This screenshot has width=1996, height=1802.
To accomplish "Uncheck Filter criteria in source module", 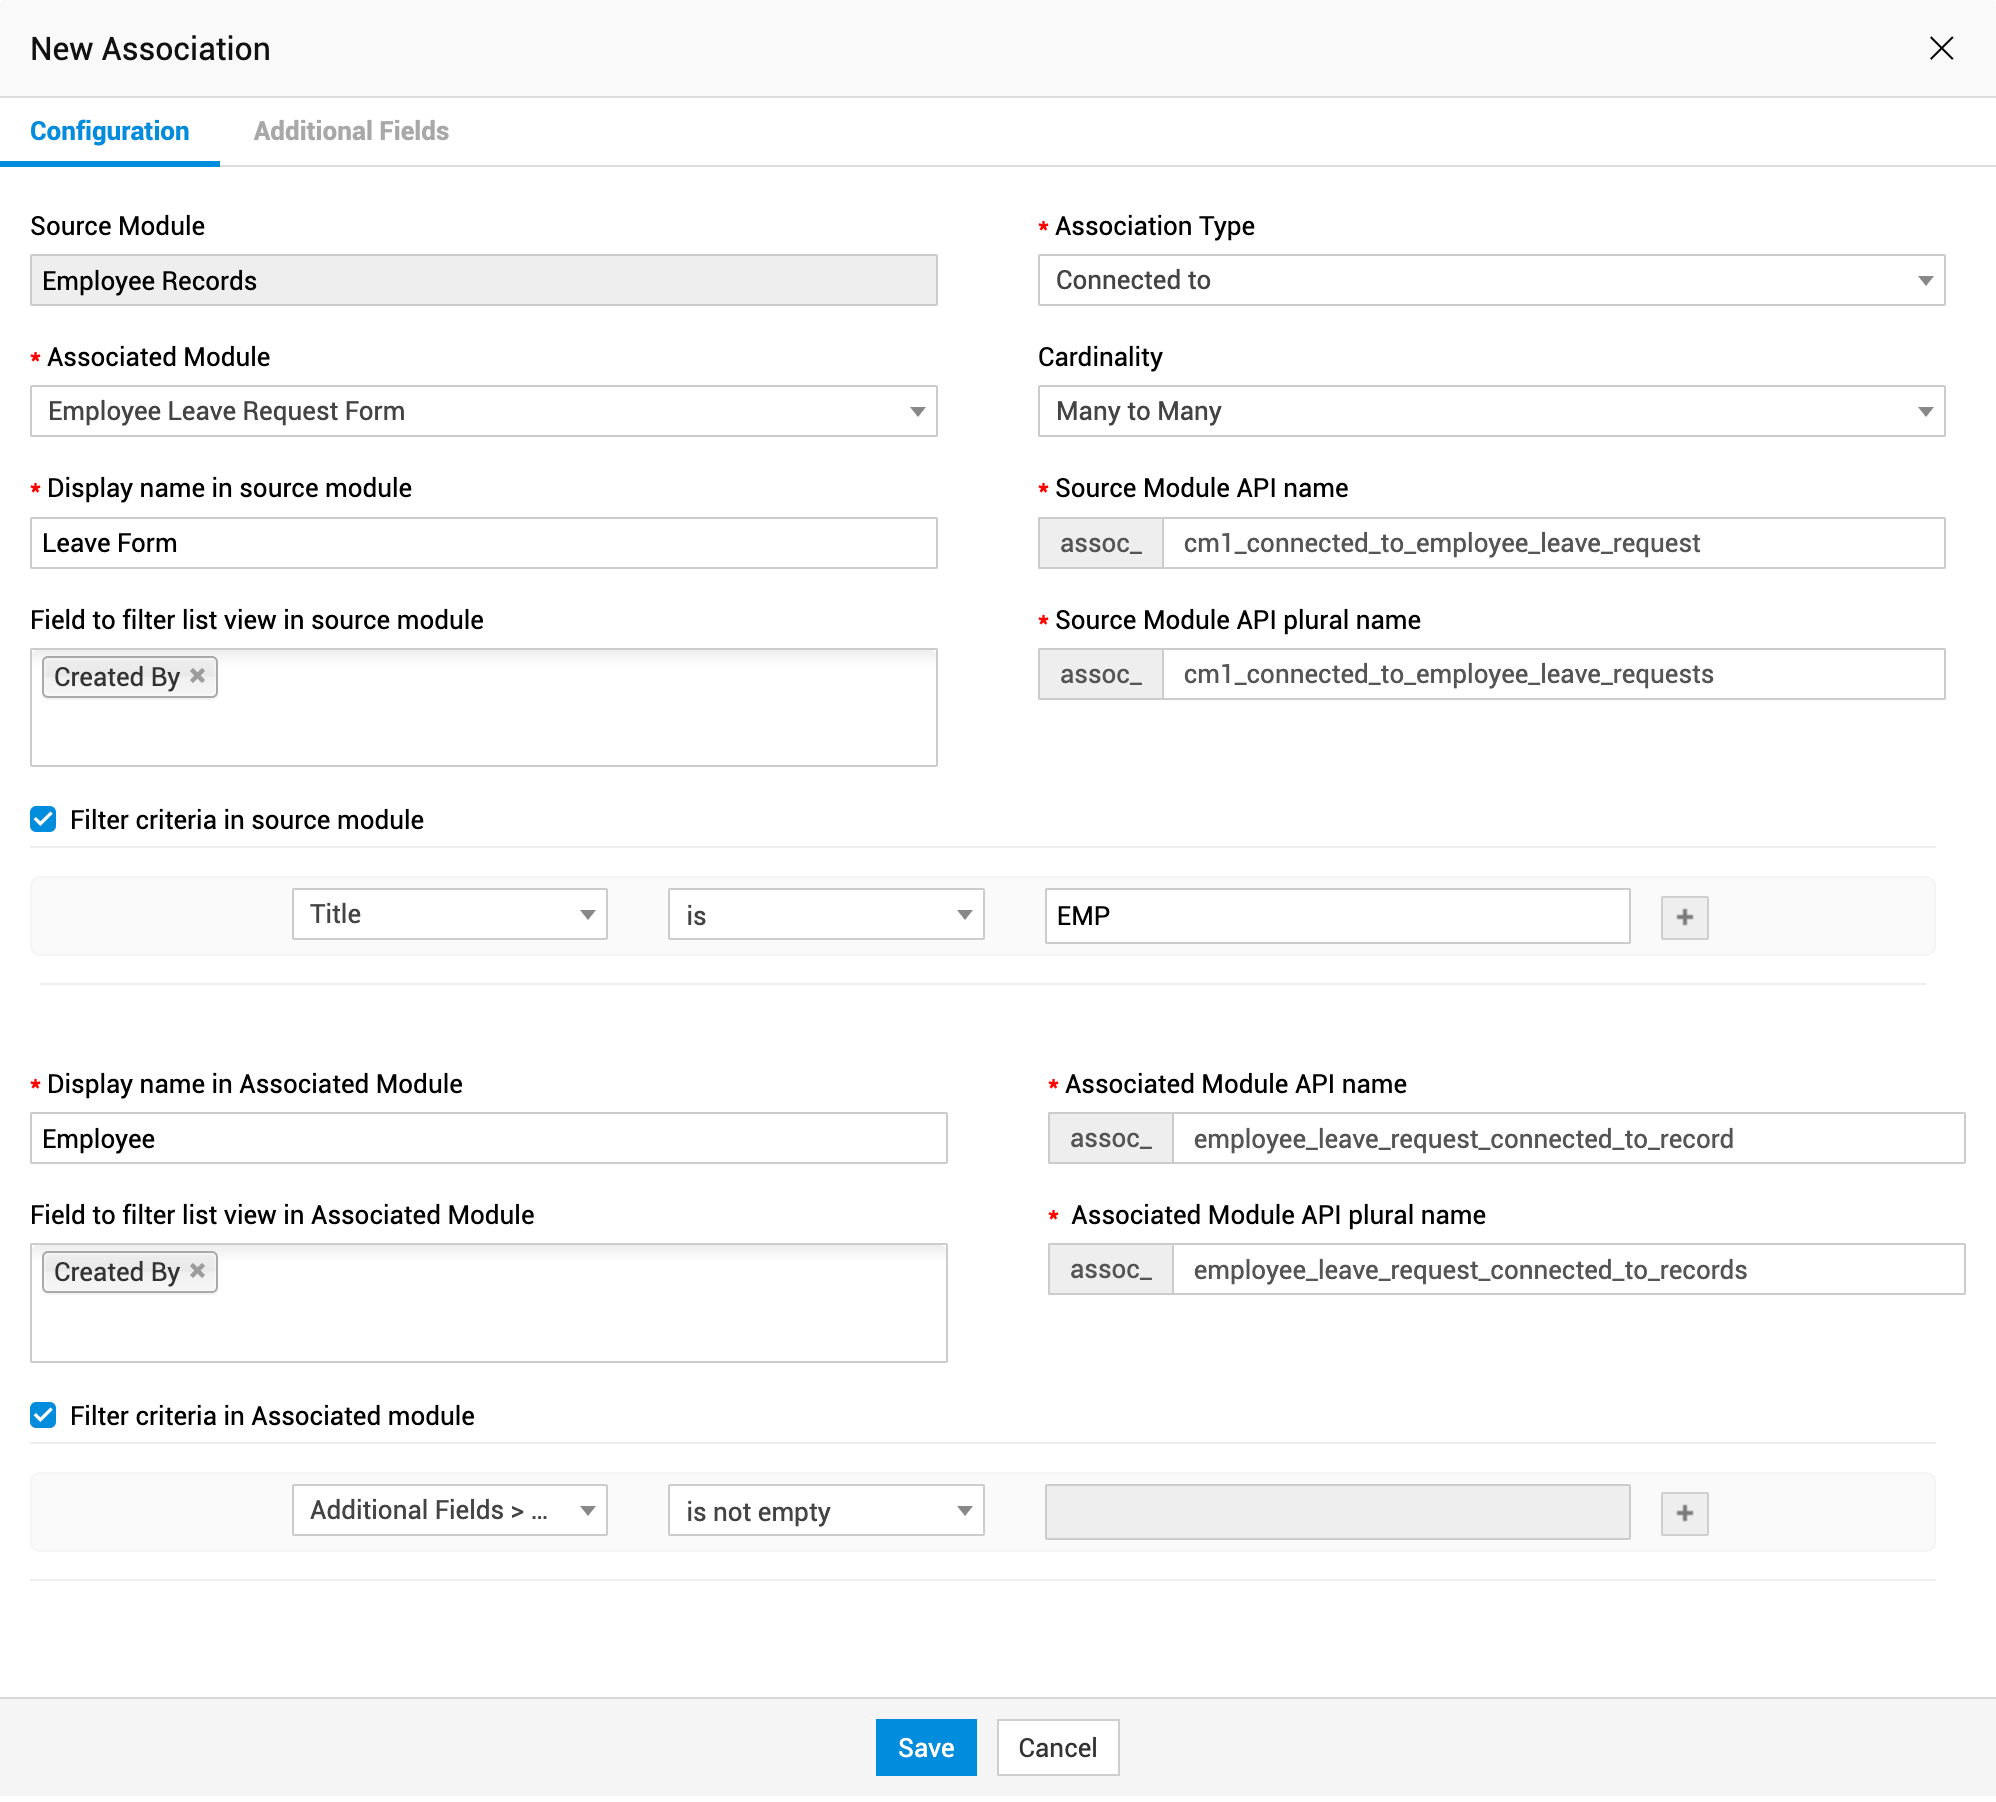I will click(x=43, y=820).
